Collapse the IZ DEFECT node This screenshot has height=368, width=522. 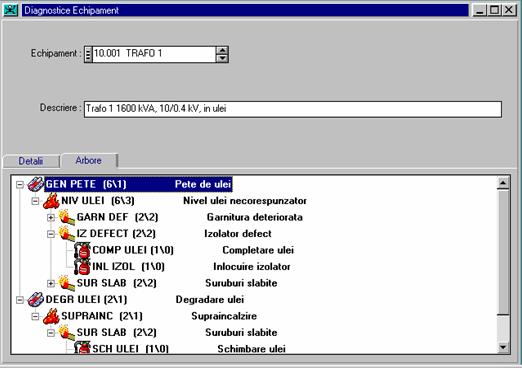51,234
